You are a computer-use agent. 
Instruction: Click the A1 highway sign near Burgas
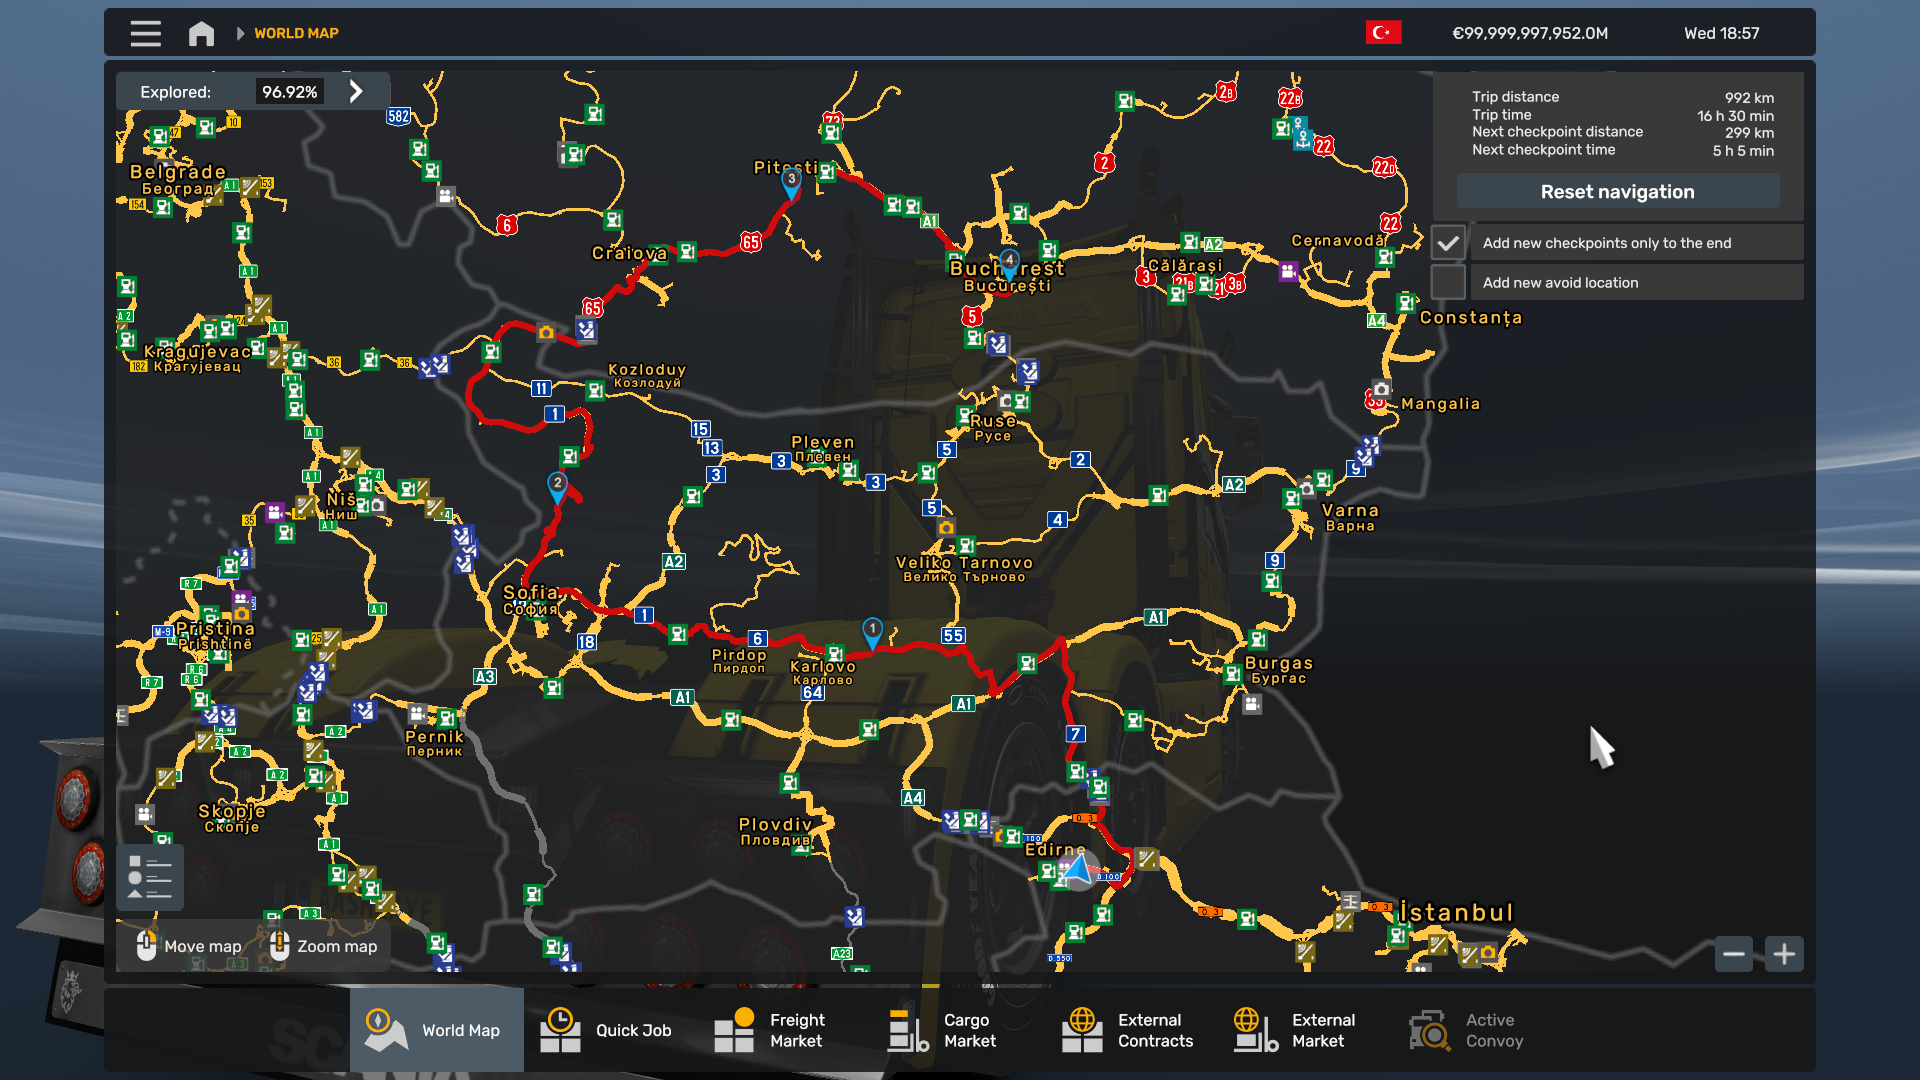(x=1156, y=617)
